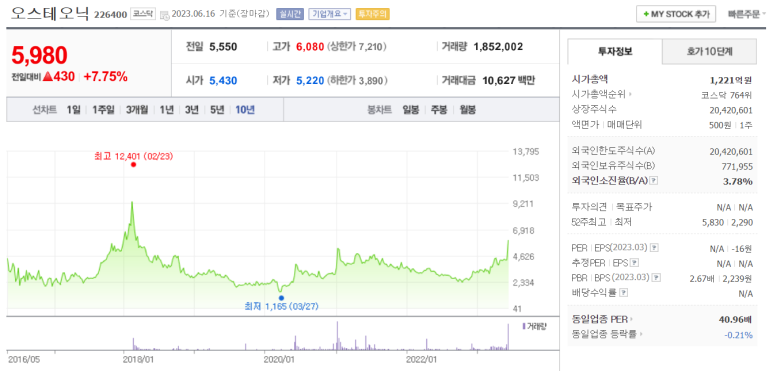Click the stock name 오스테오닉
This screenshot has width=773, height=371.
(49, 13)
